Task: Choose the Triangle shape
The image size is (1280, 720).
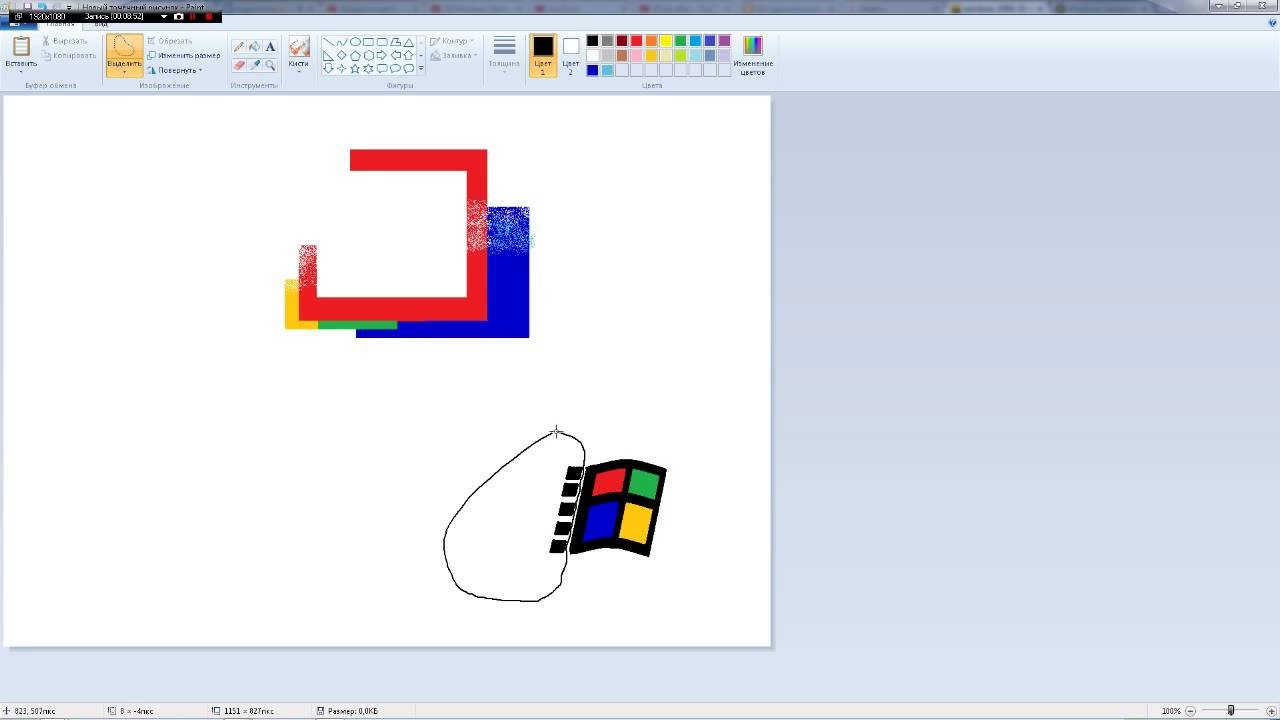Action: (x=408, y=42)
